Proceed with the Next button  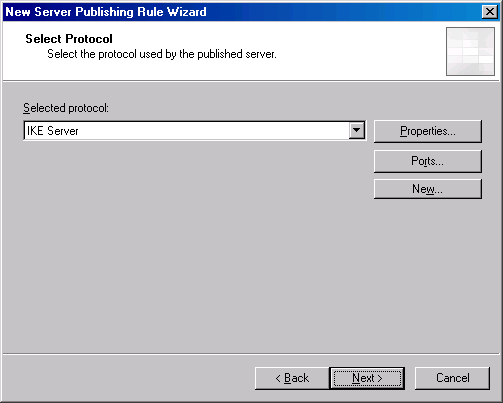point(367,378)
